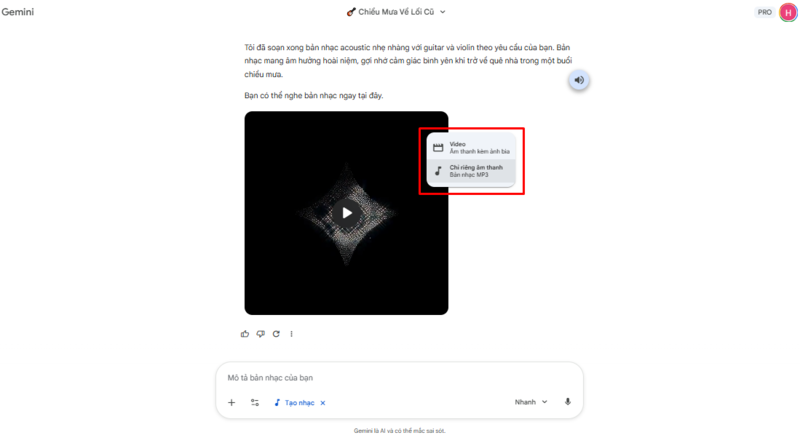Open the three-dot more options menu
This screenshot has height=435, width=800.
tap(291, 334)
